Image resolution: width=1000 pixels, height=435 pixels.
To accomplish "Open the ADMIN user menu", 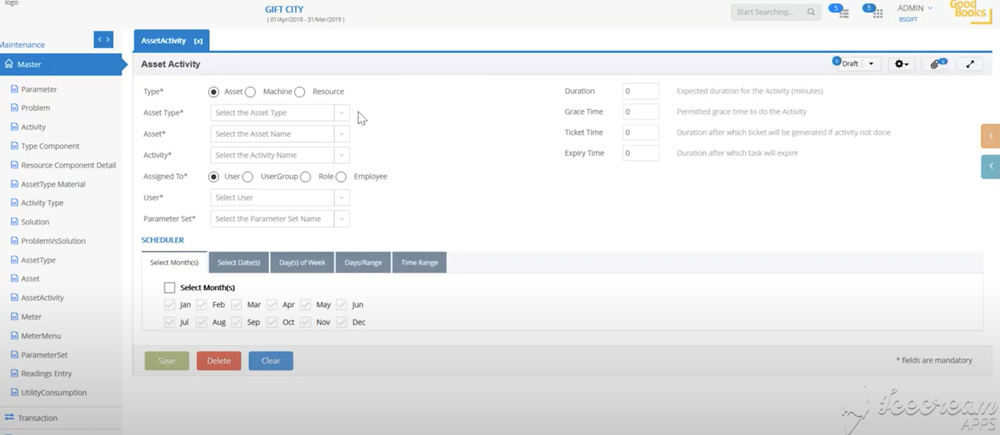I will (915, 8).
